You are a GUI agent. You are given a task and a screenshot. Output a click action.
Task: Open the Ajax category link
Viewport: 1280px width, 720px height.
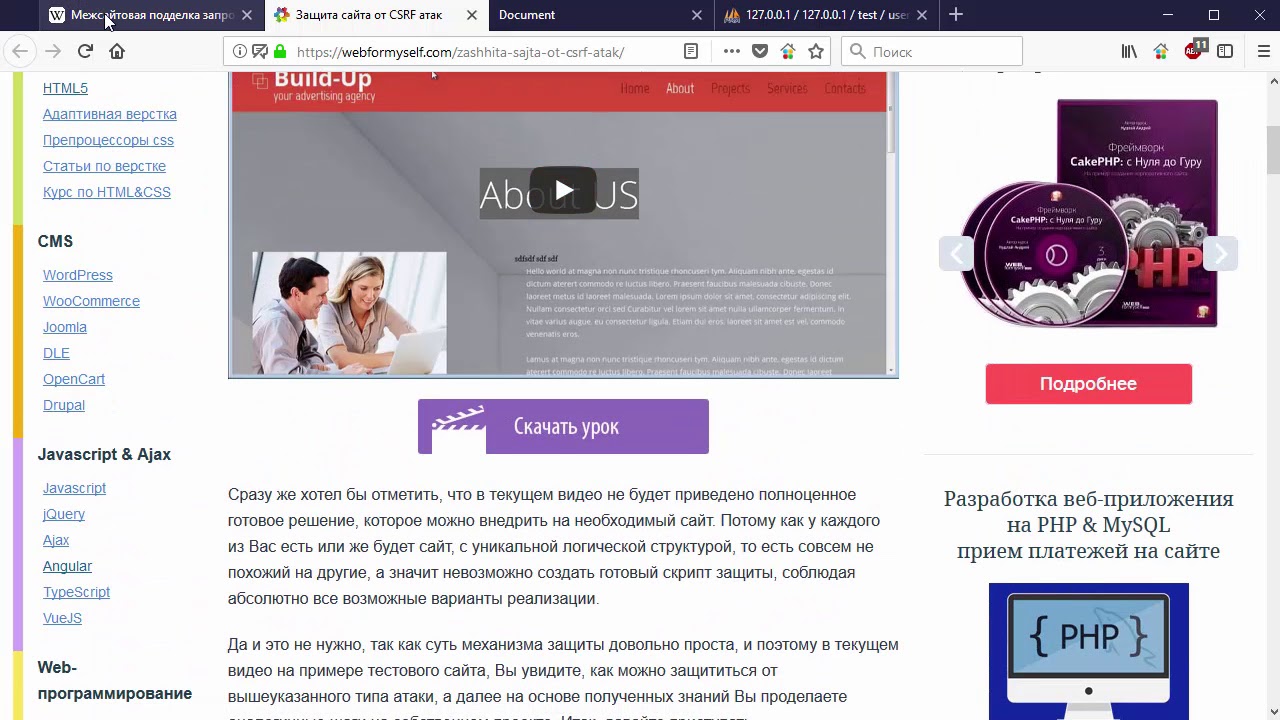click(x=56, y=540)
